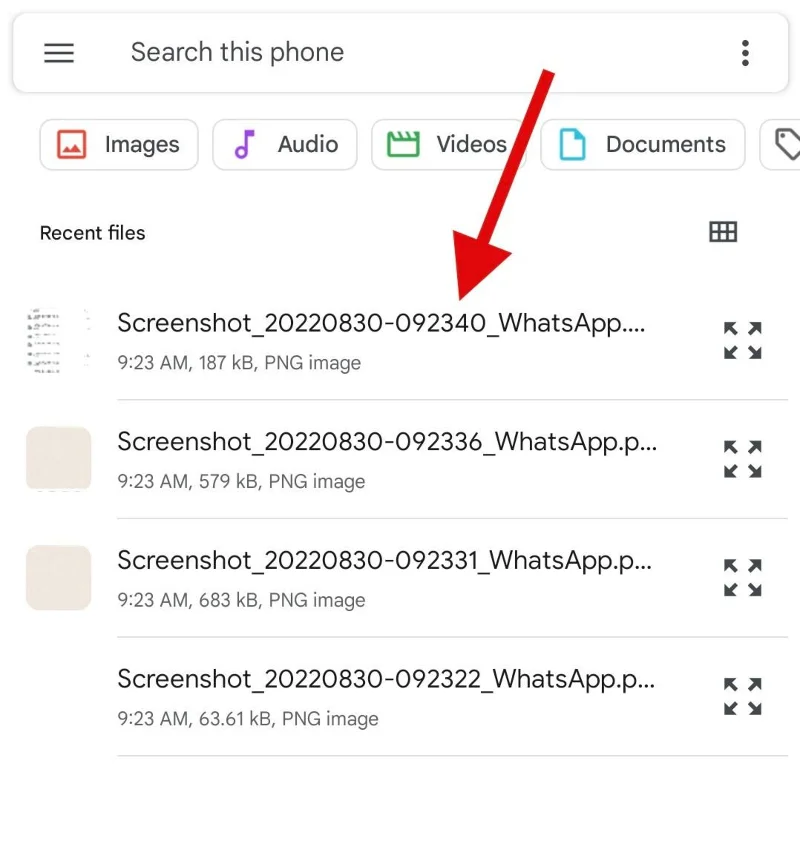Click the blue Documents file icon

pos(572,144)
